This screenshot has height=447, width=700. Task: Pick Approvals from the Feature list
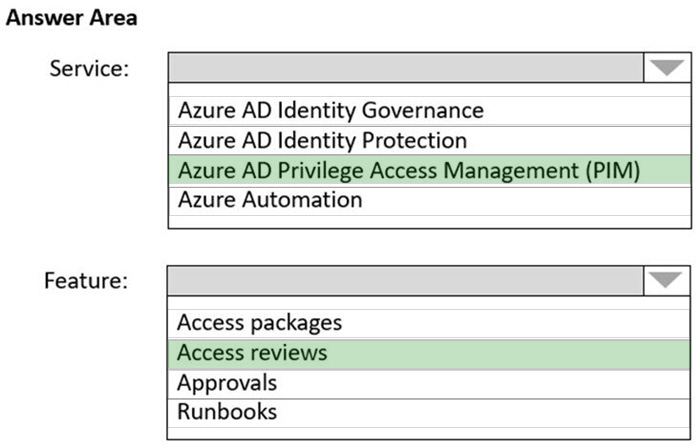pyautogui.click(x=227, y=382)
